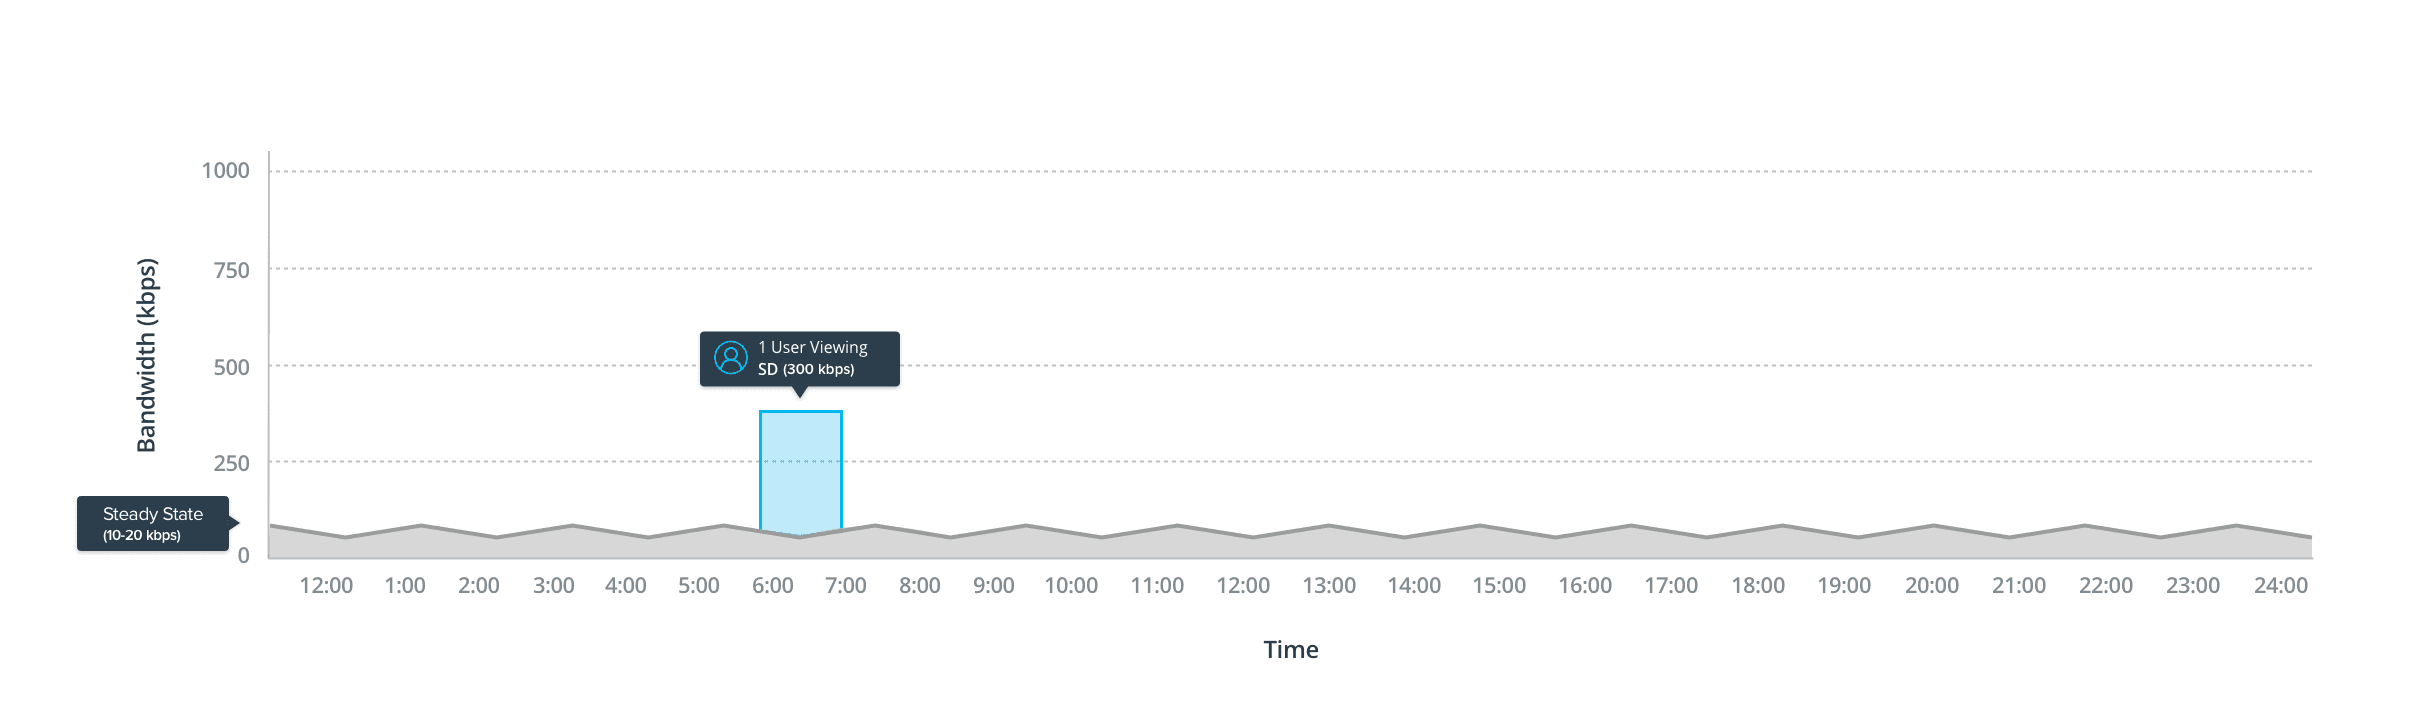Select the 18:00 time marker
This screenshot has width=2427, height=722.
[1758, 586]
